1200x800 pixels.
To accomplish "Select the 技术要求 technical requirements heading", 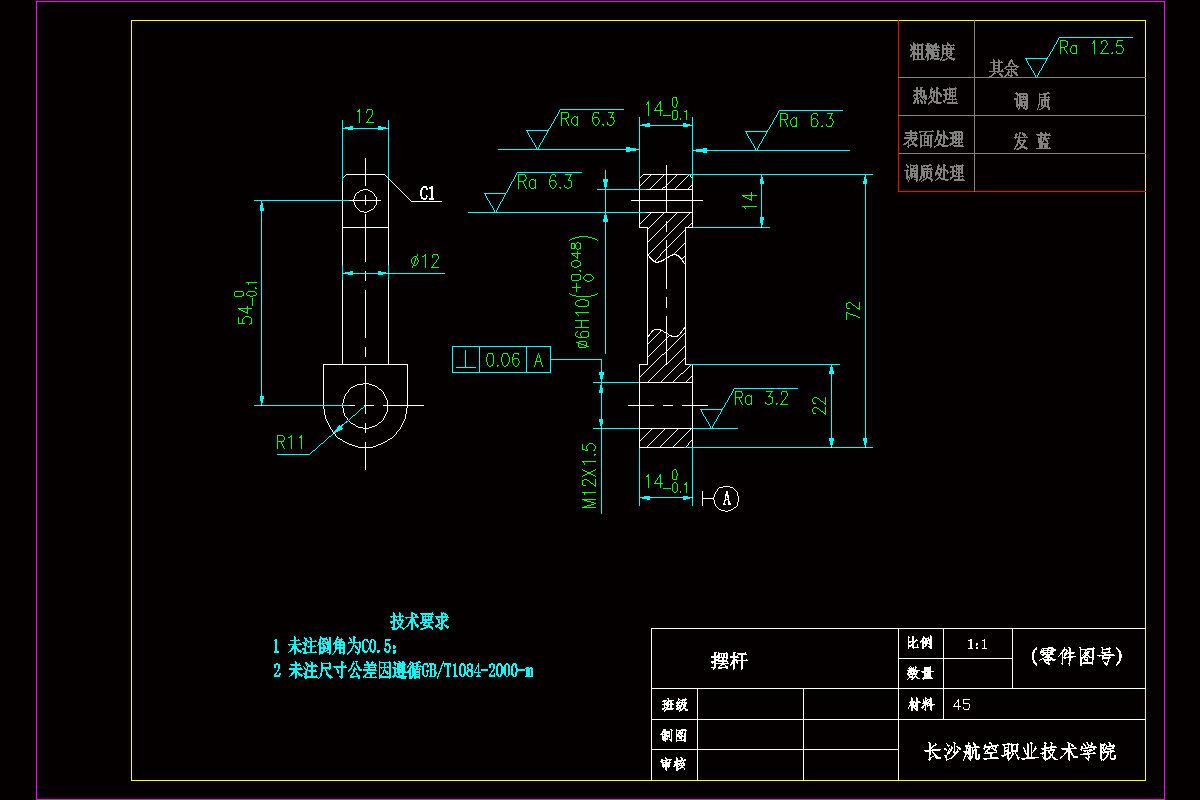I will [x=419, y=620].
